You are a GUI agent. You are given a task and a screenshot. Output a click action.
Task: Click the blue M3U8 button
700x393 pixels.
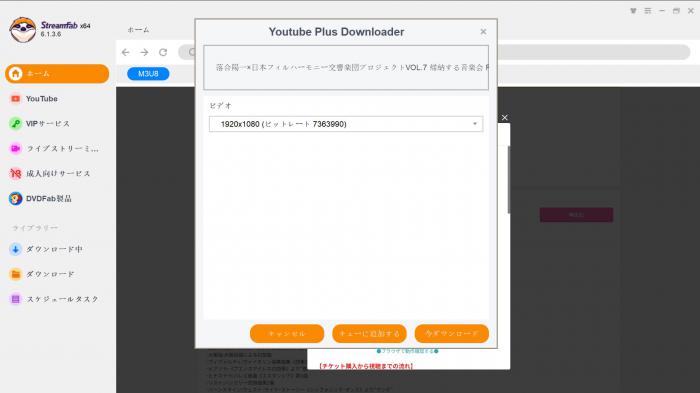point(148,74)
